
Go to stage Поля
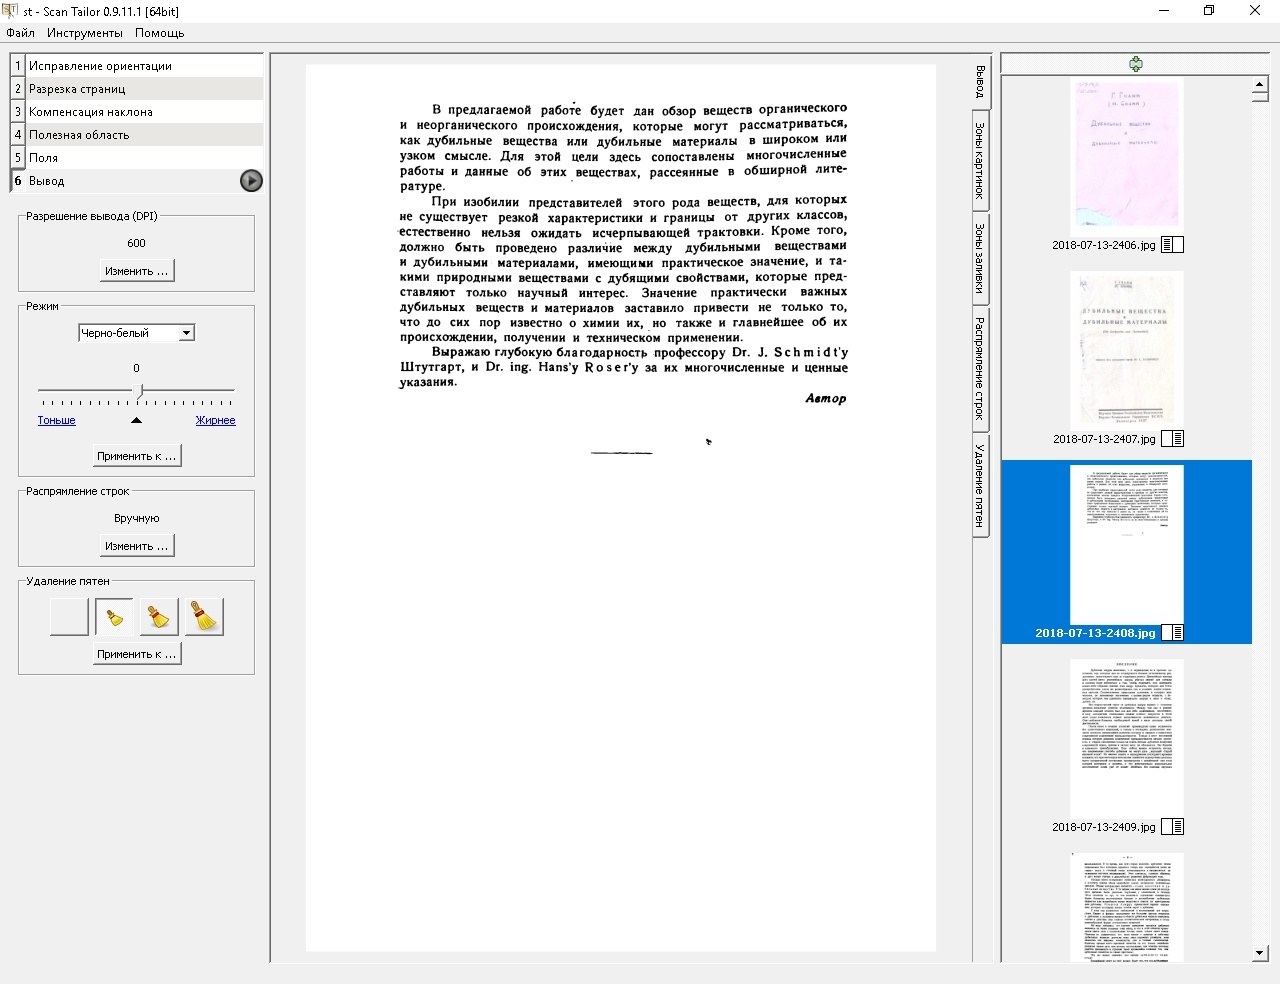coord(137,158)
